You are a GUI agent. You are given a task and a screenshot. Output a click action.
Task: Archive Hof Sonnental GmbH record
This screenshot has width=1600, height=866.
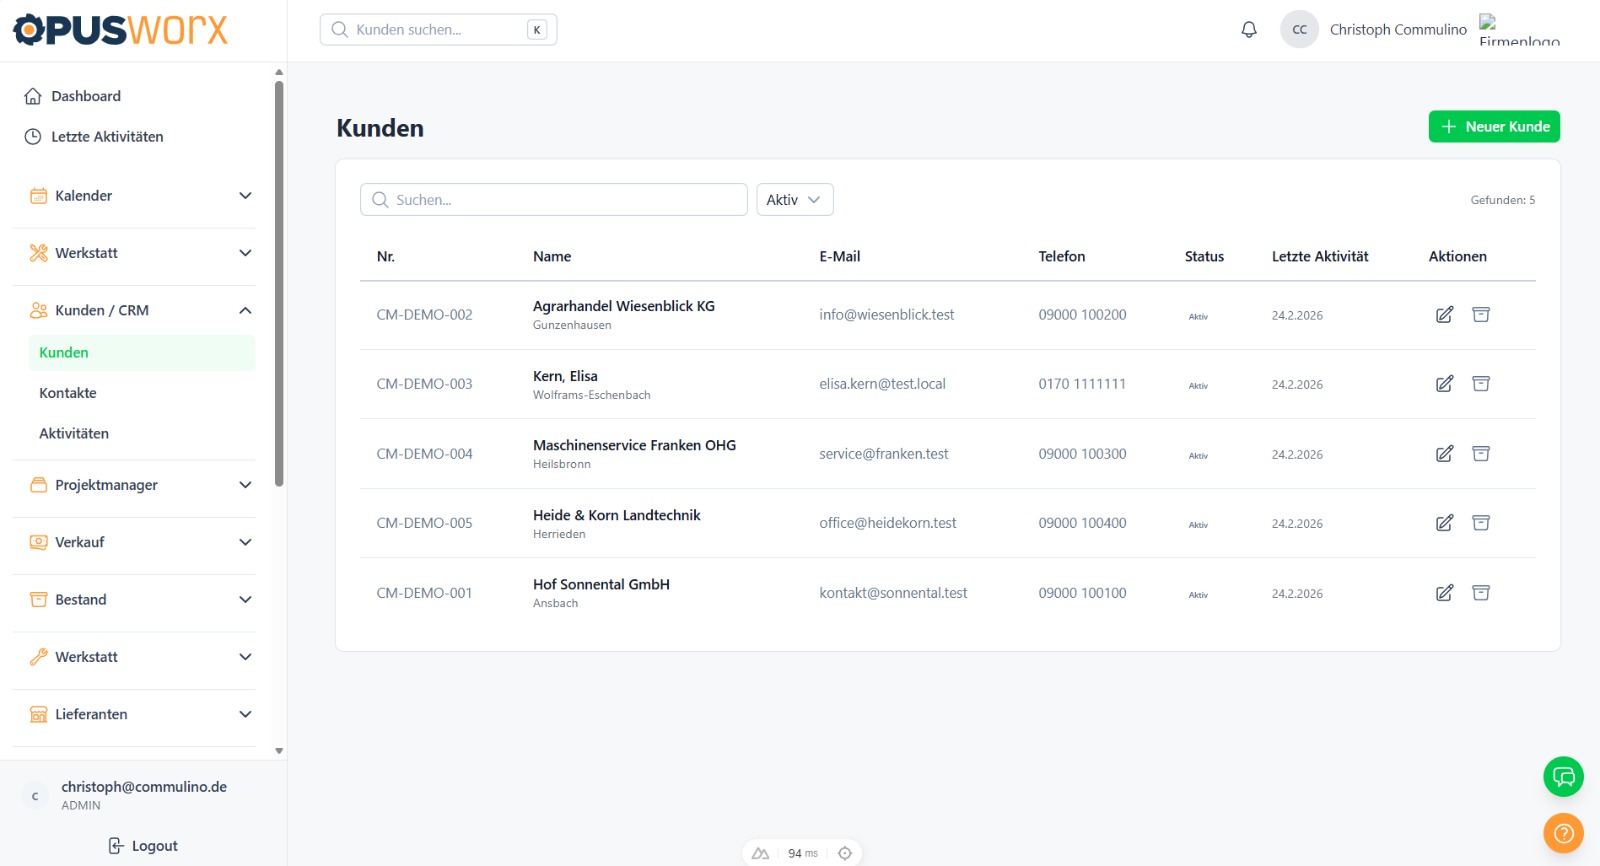1481,593
